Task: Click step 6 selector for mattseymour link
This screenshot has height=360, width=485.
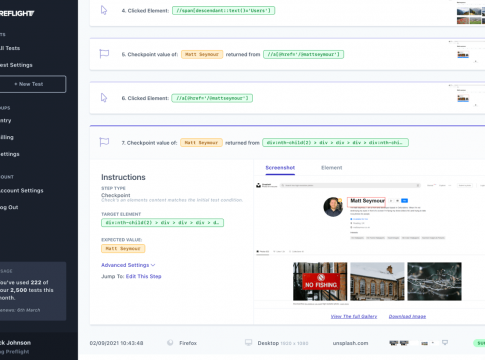Action: pyautogui.click(x=212, y=98)
